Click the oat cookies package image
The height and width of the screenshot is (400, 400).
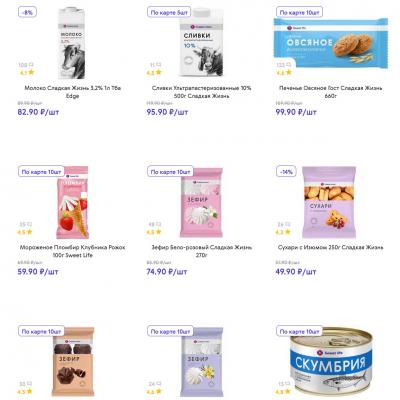(331, 43)
